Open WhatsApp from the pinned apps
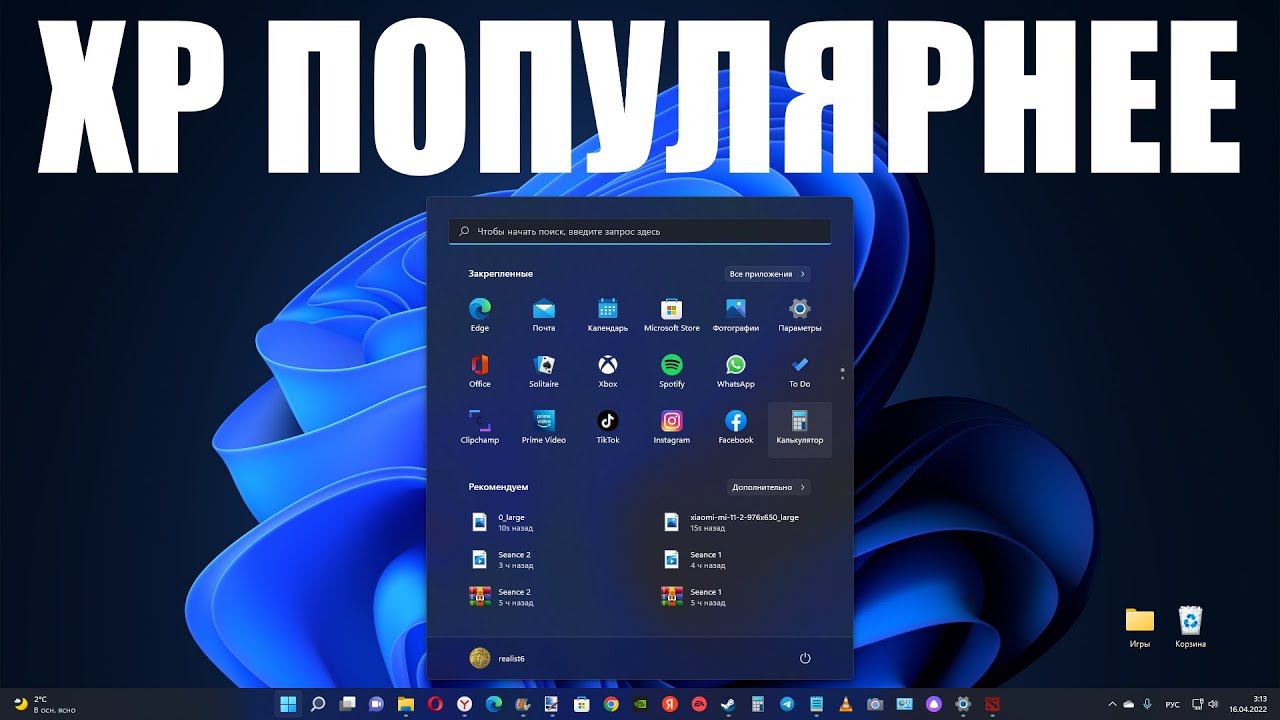The image size is (1280, 720). pyautogui.click(x=736, y=370)
